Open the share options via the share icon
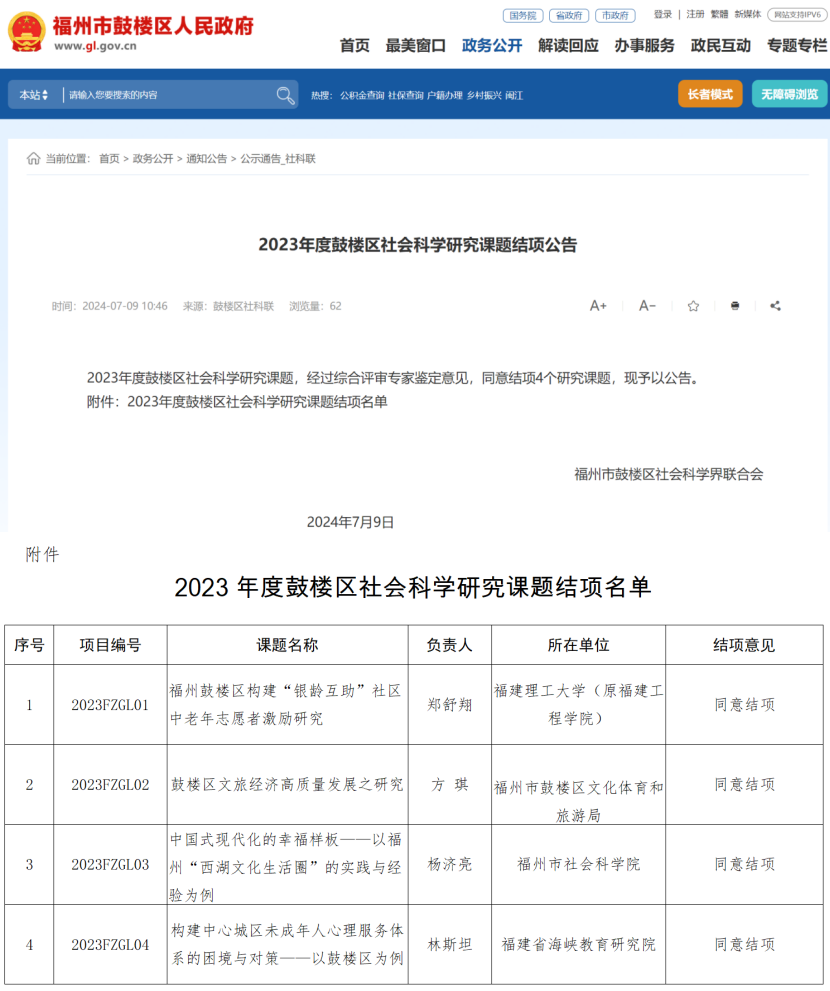 point(776,306)
